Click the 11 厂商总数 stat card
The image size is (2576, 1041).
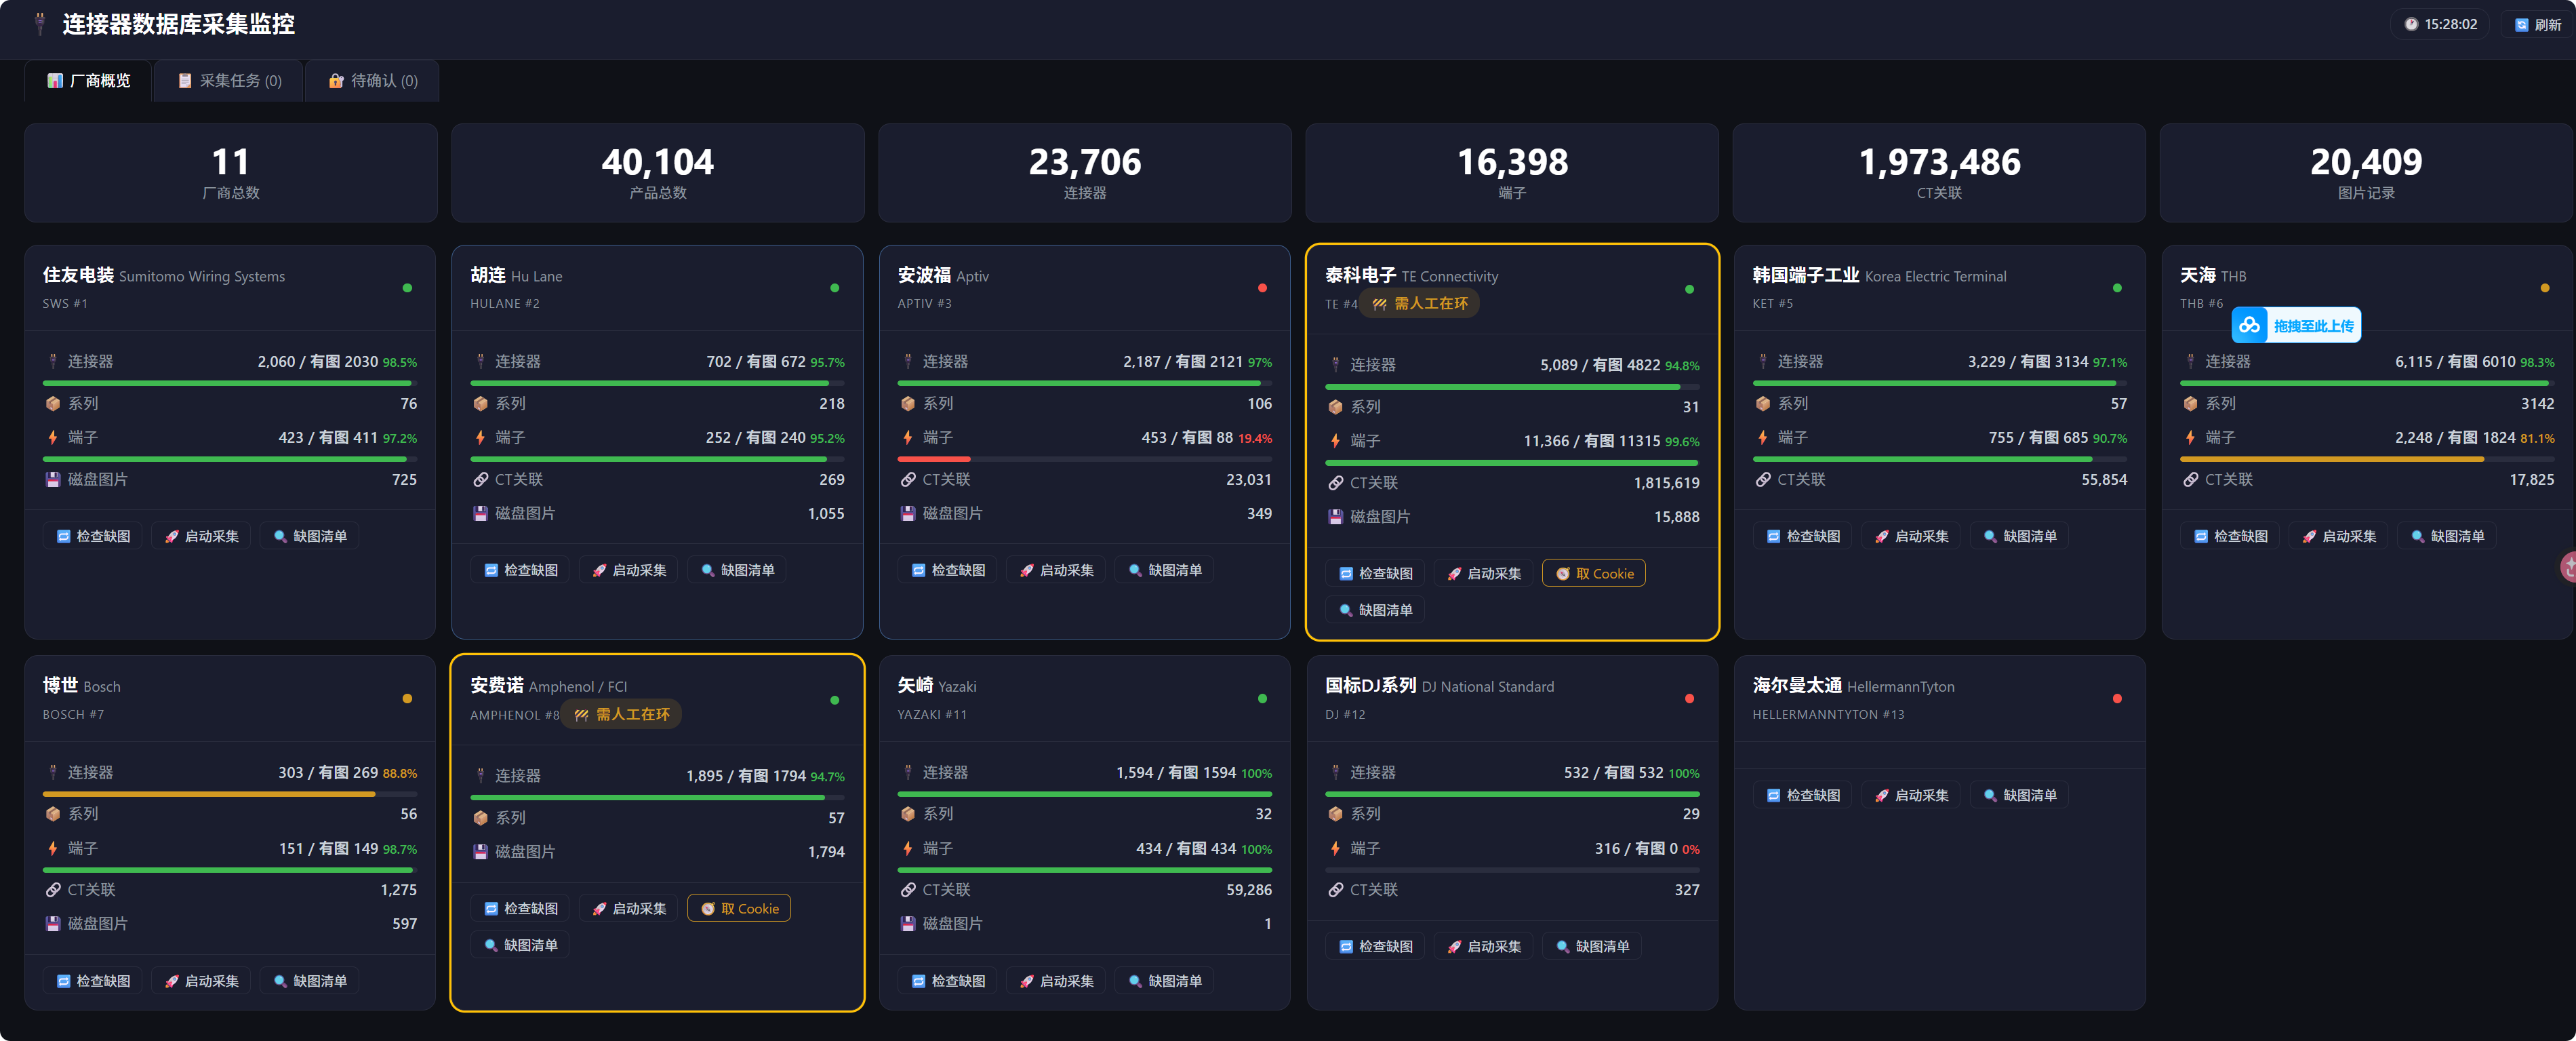coord(230,173)
